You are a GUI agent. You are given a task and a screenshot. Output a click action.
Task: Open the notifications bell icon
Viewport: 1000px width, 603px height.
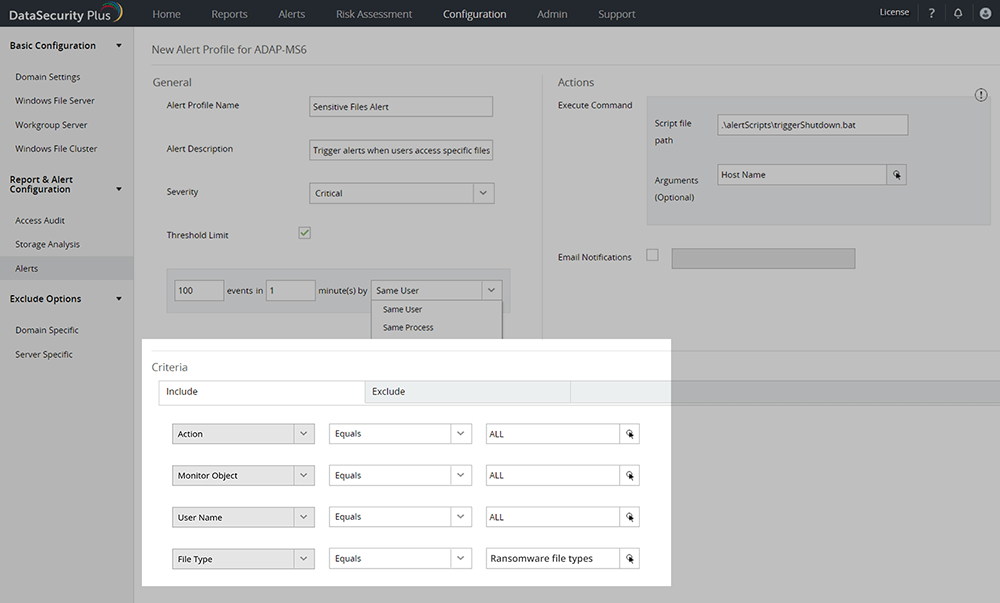click(x=958, y=13)
